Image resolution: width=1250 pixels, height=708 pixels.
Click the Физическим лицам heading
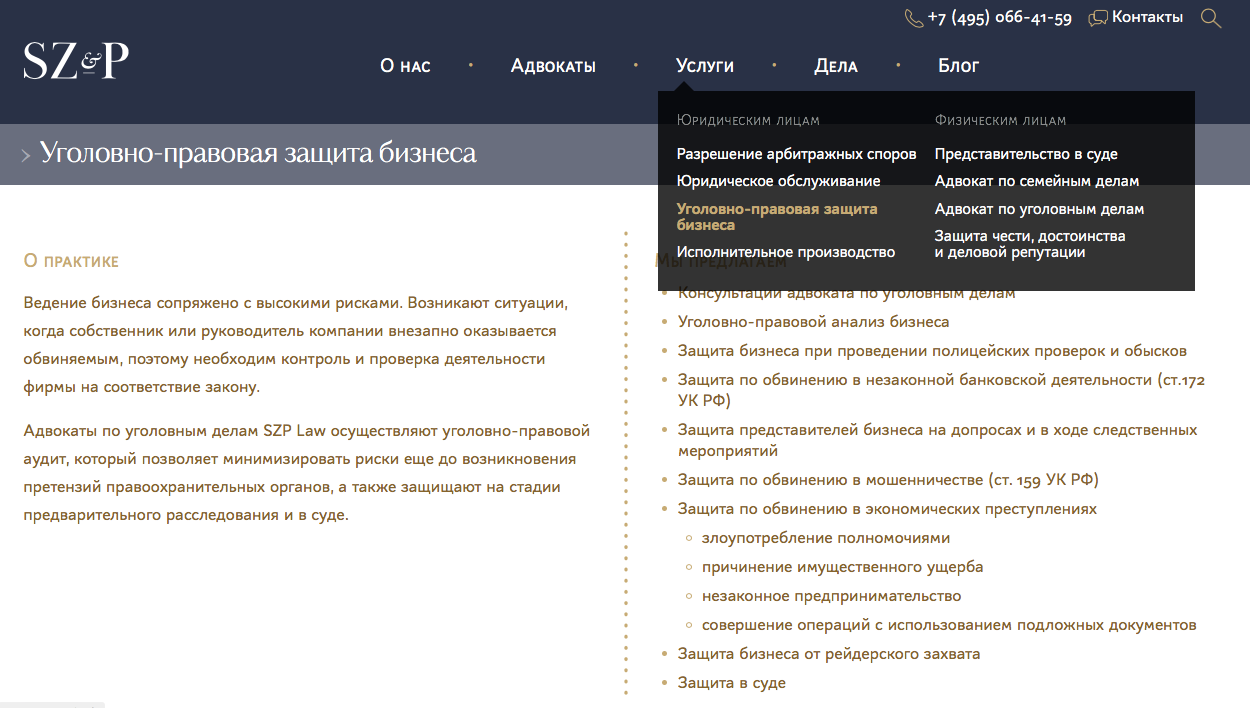pyautogui.click(x=1001, y=120)
